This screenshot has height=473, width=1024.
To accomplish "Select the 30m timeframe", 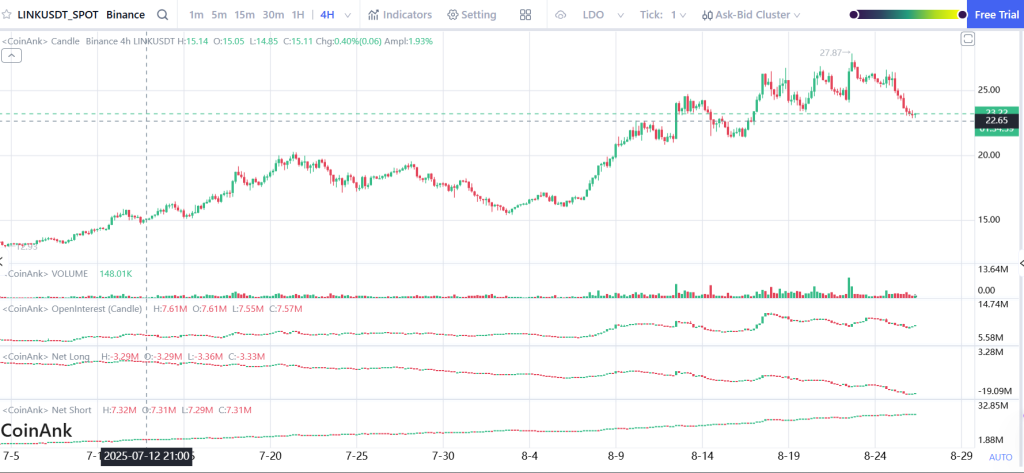I will [x=273, y=14].
